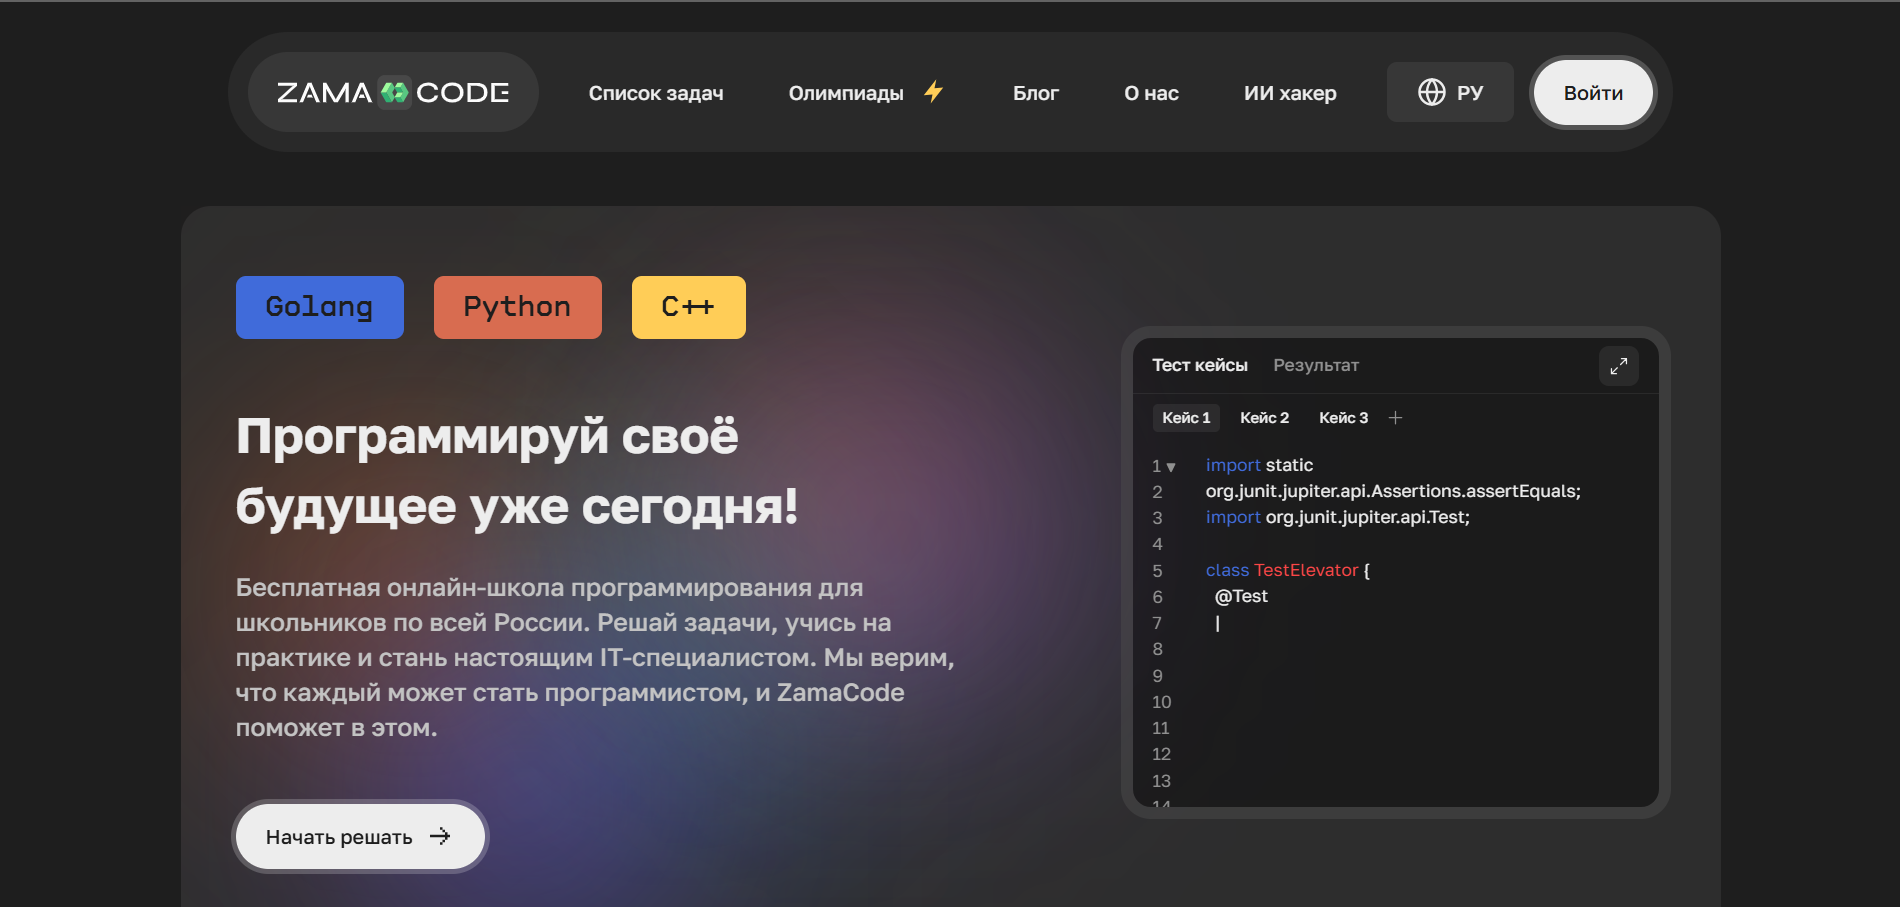Select the blue Golang tag

coord(319,307)
